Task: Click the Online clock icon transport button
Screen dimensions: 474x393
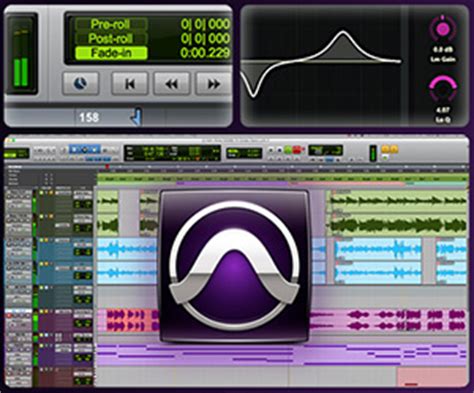Action: 80,84
